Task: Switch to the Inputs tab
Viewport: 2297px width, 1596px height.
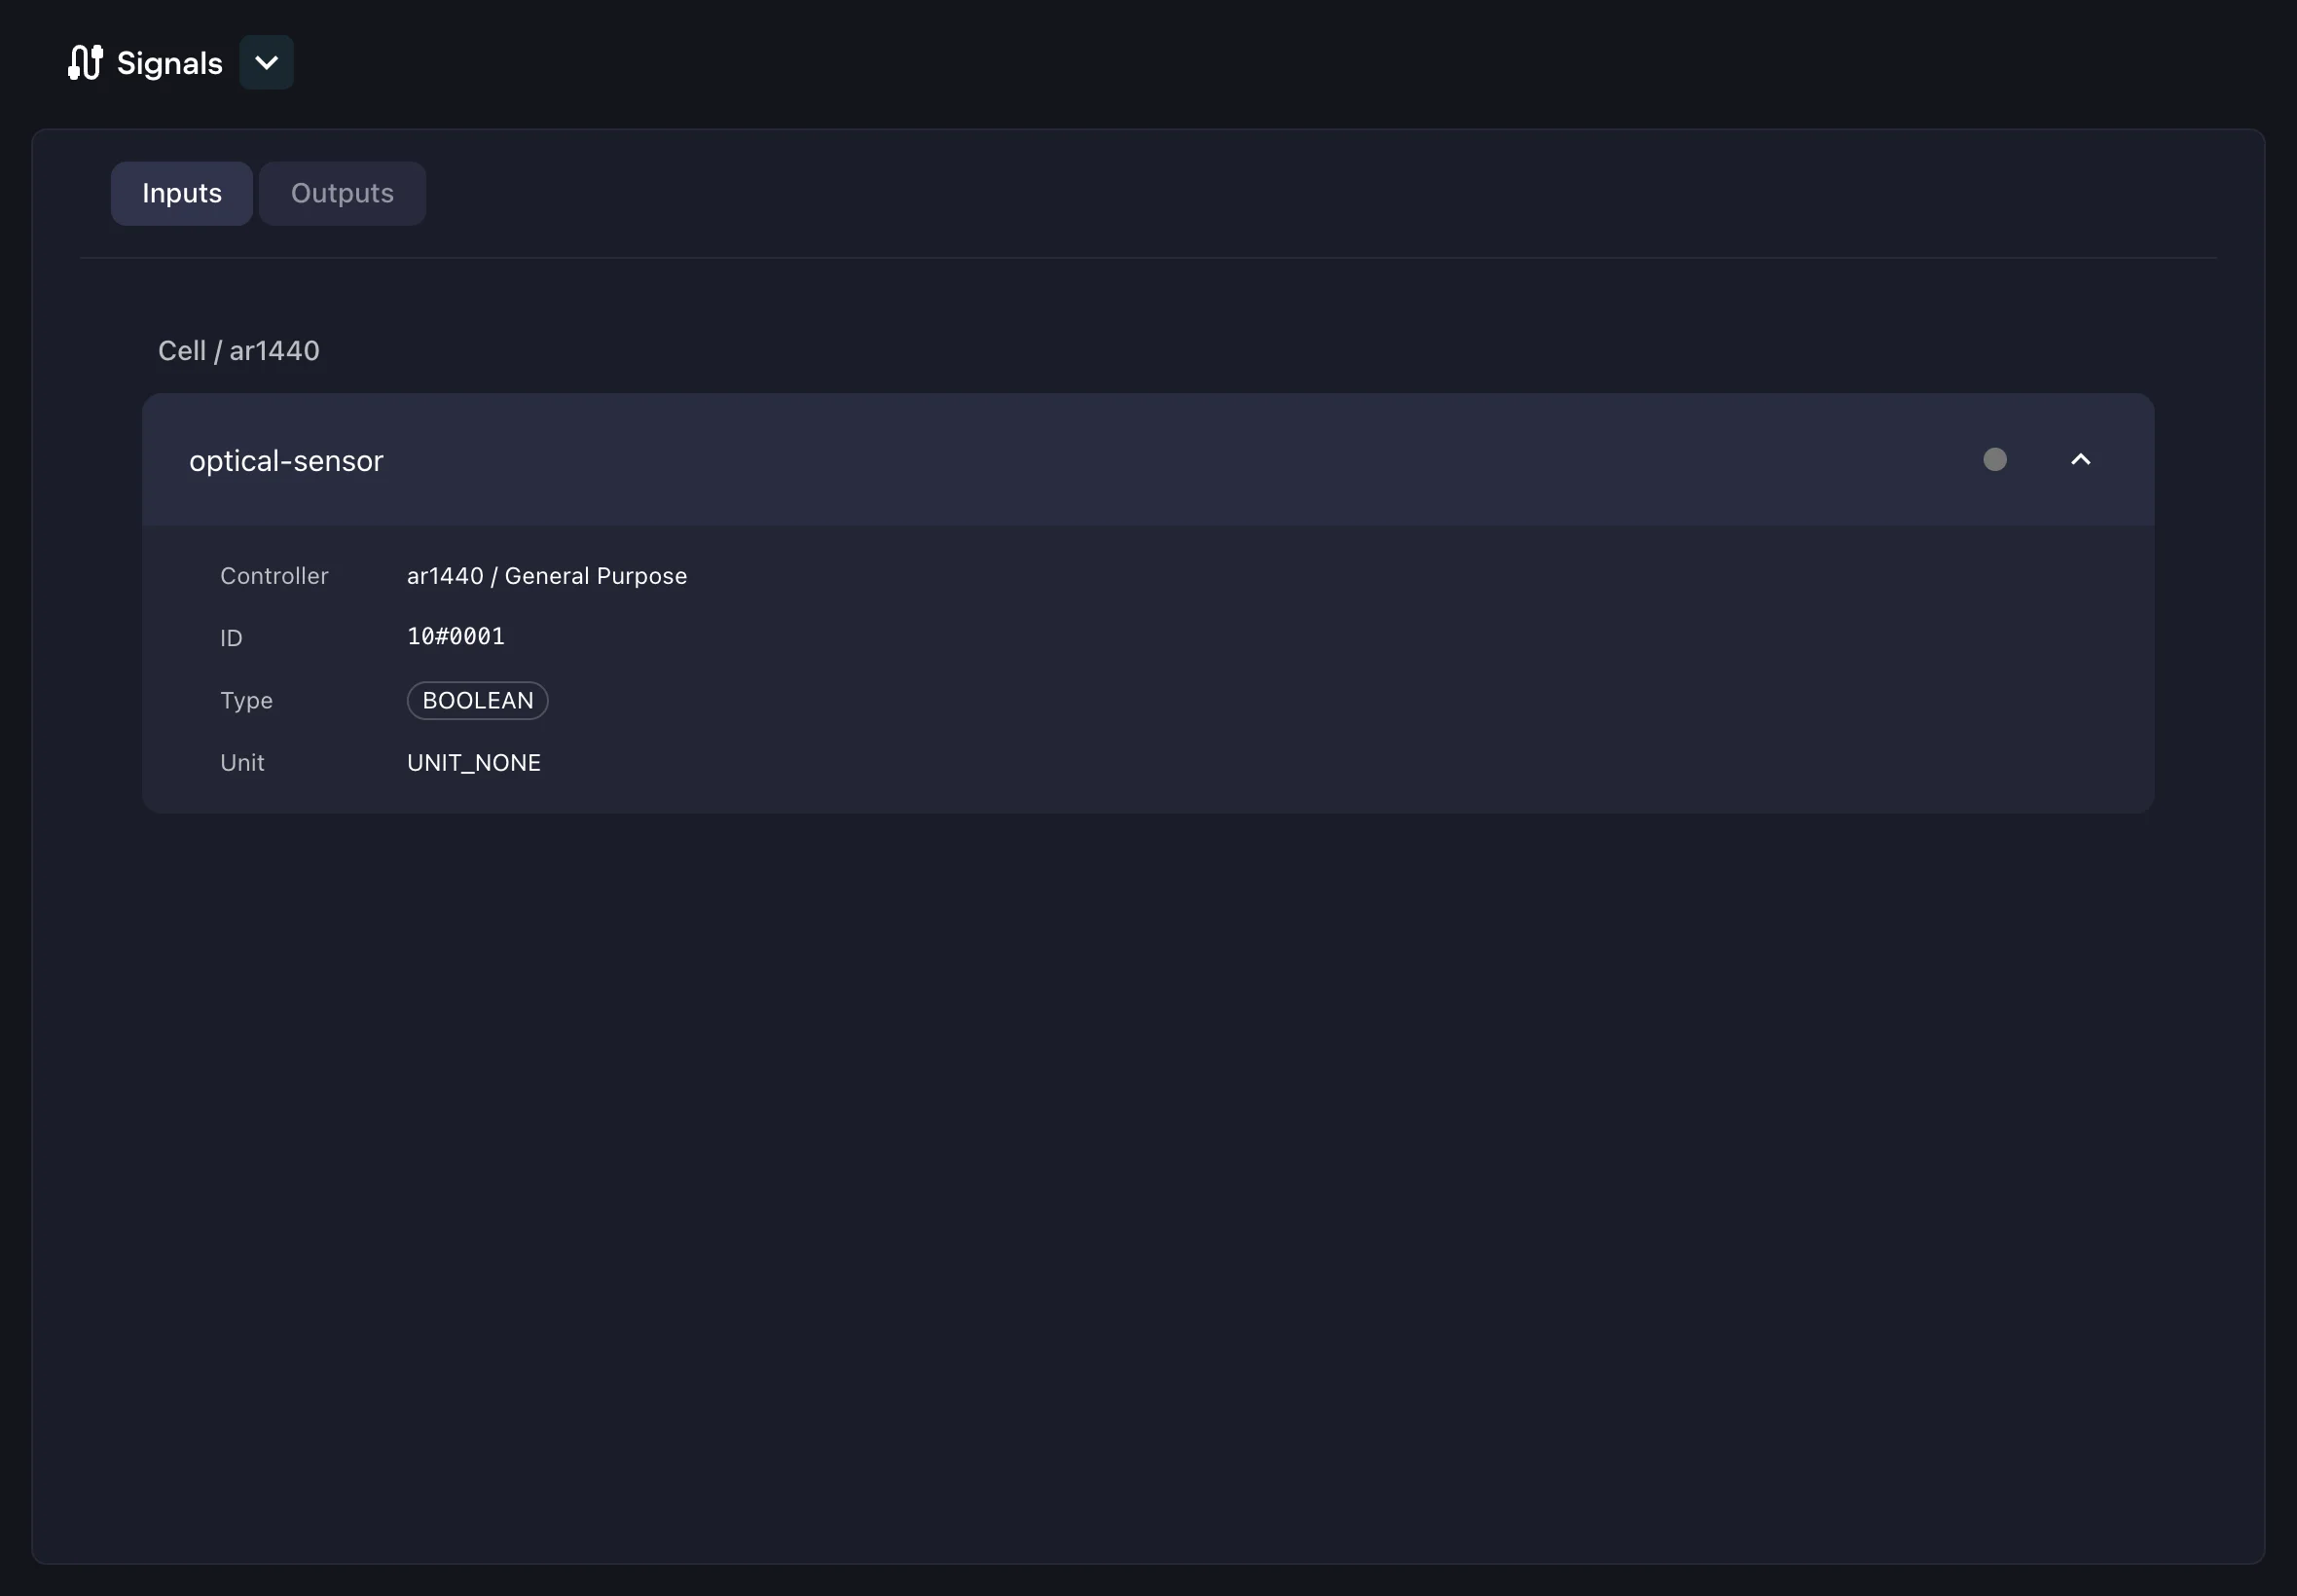Action: point(181,192)
